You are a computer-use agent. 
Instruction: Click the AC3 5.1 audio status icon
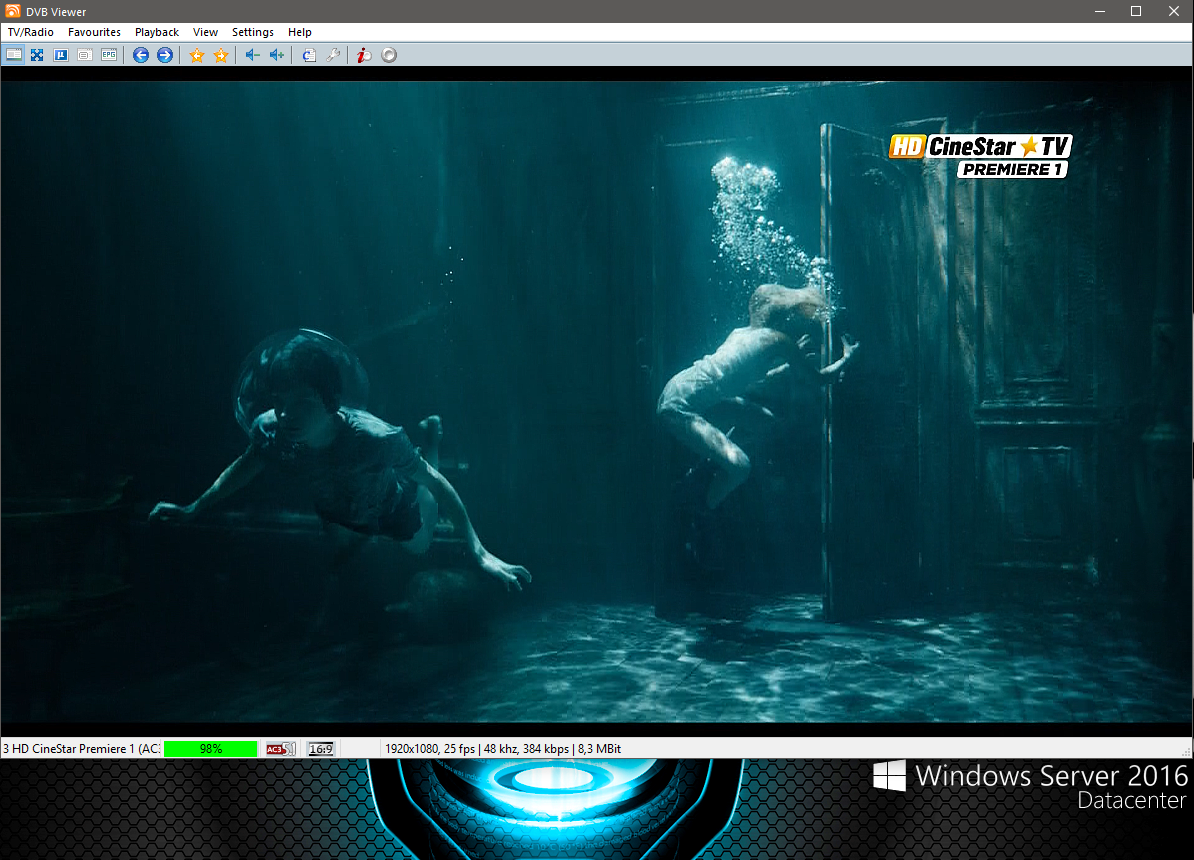point(280,749)
